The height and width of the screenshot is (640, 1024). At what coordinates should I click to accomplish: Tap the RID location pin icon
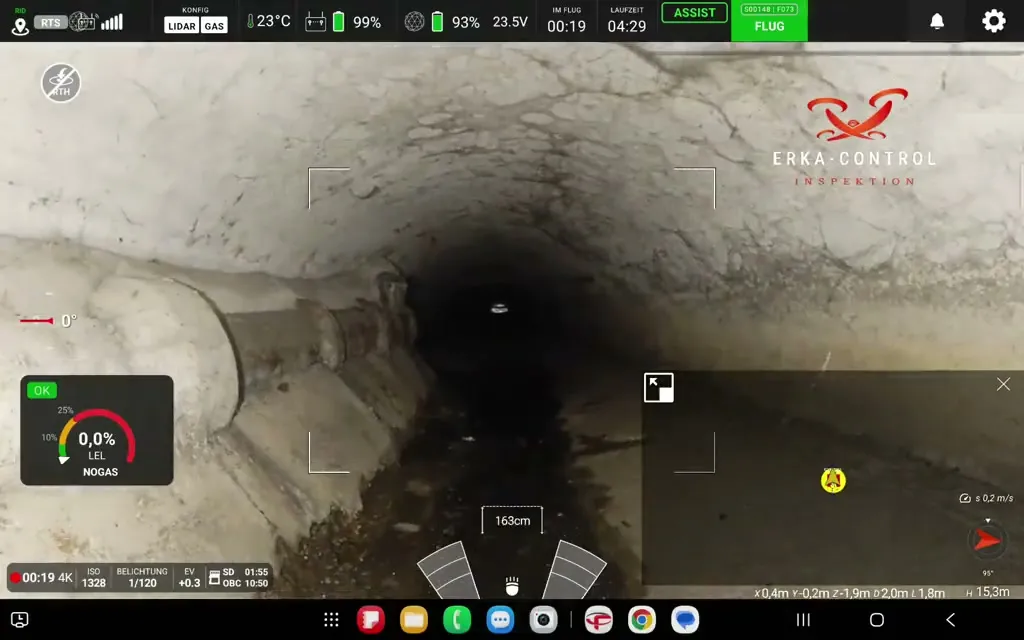20,26
